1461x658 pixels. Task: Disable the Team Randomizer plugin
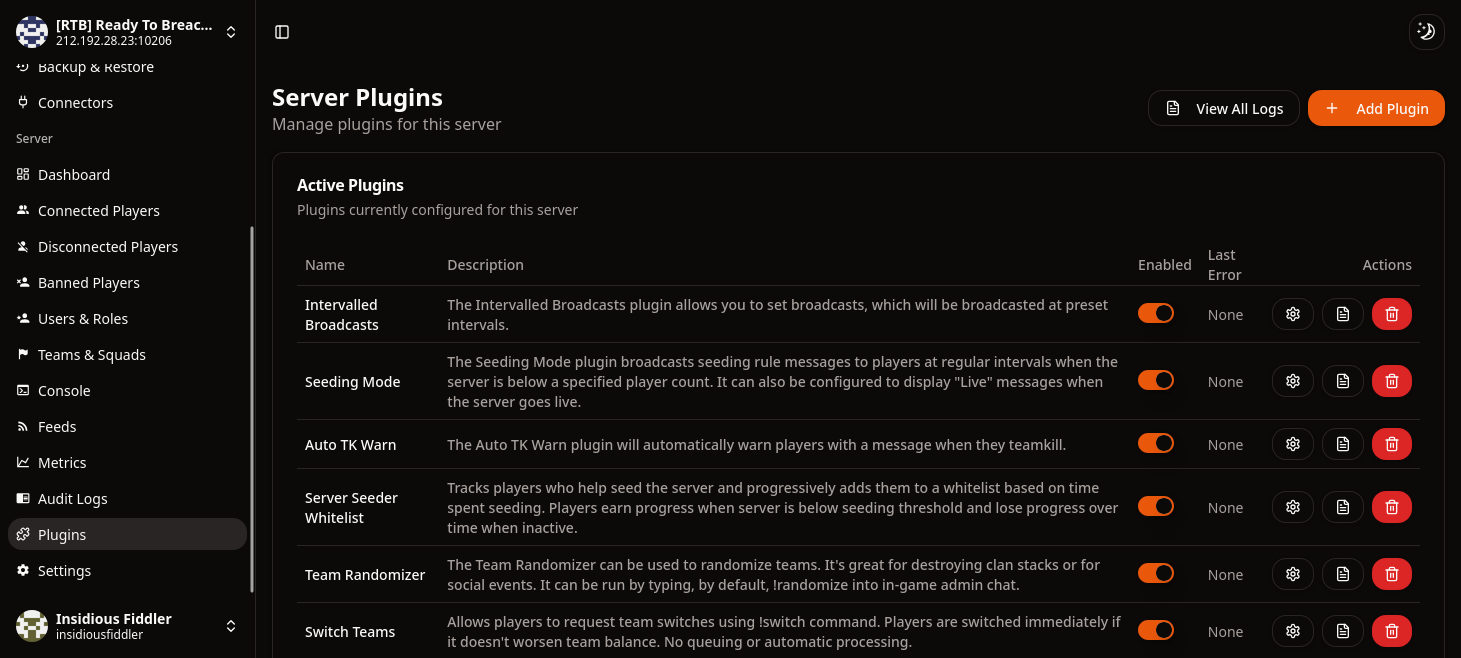1156,573
